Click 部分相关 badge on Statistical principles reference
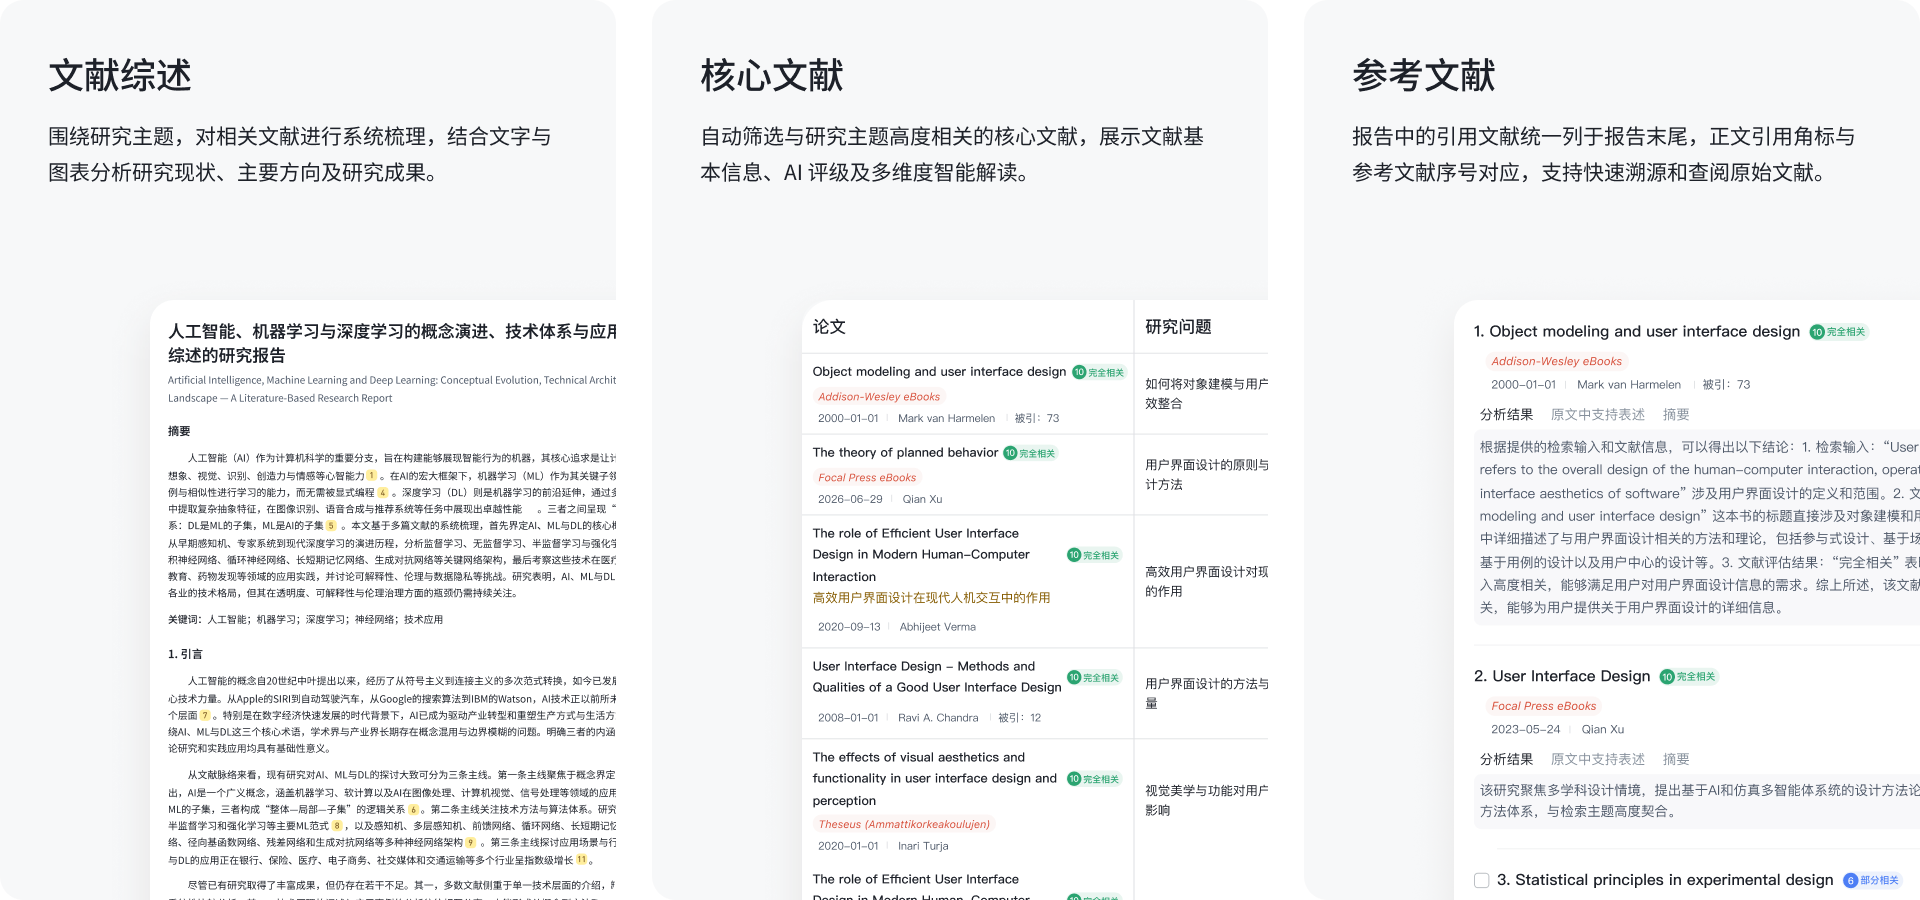This screenshot has width=1920, height=900. coord(1872,880)
